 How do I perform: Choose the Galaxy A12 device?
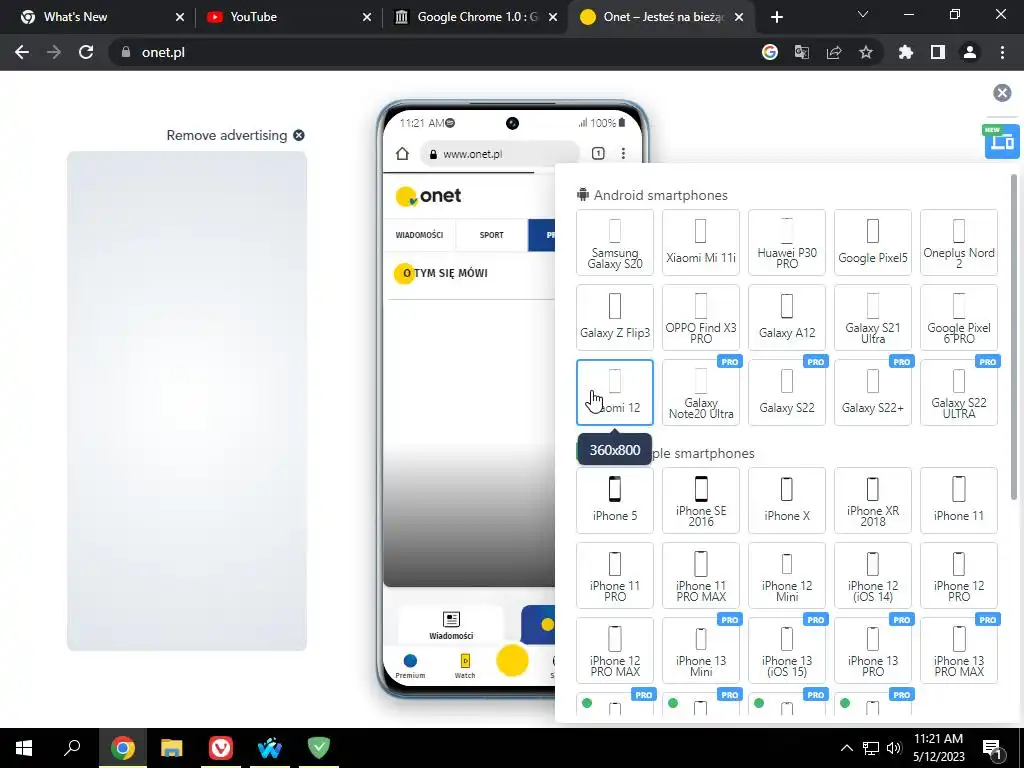(x=787, y=317)
